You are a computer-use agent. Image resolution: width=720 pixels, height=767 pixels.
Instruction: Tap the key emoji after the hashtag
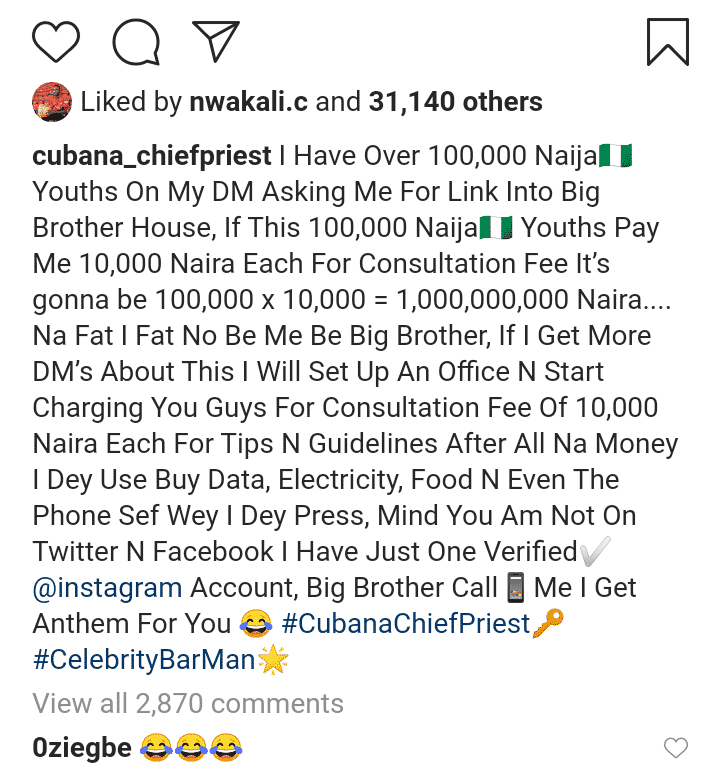pyautogui.click(x=548, y=623)
